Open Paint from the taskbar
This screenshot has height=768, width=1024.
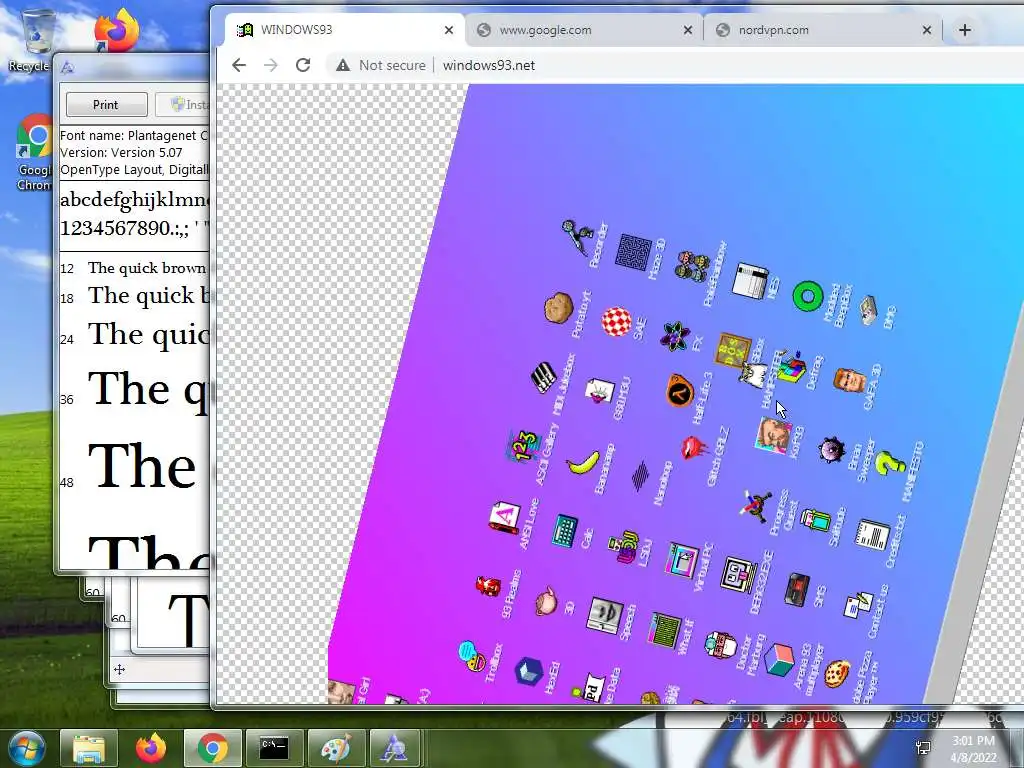[336, 748]
